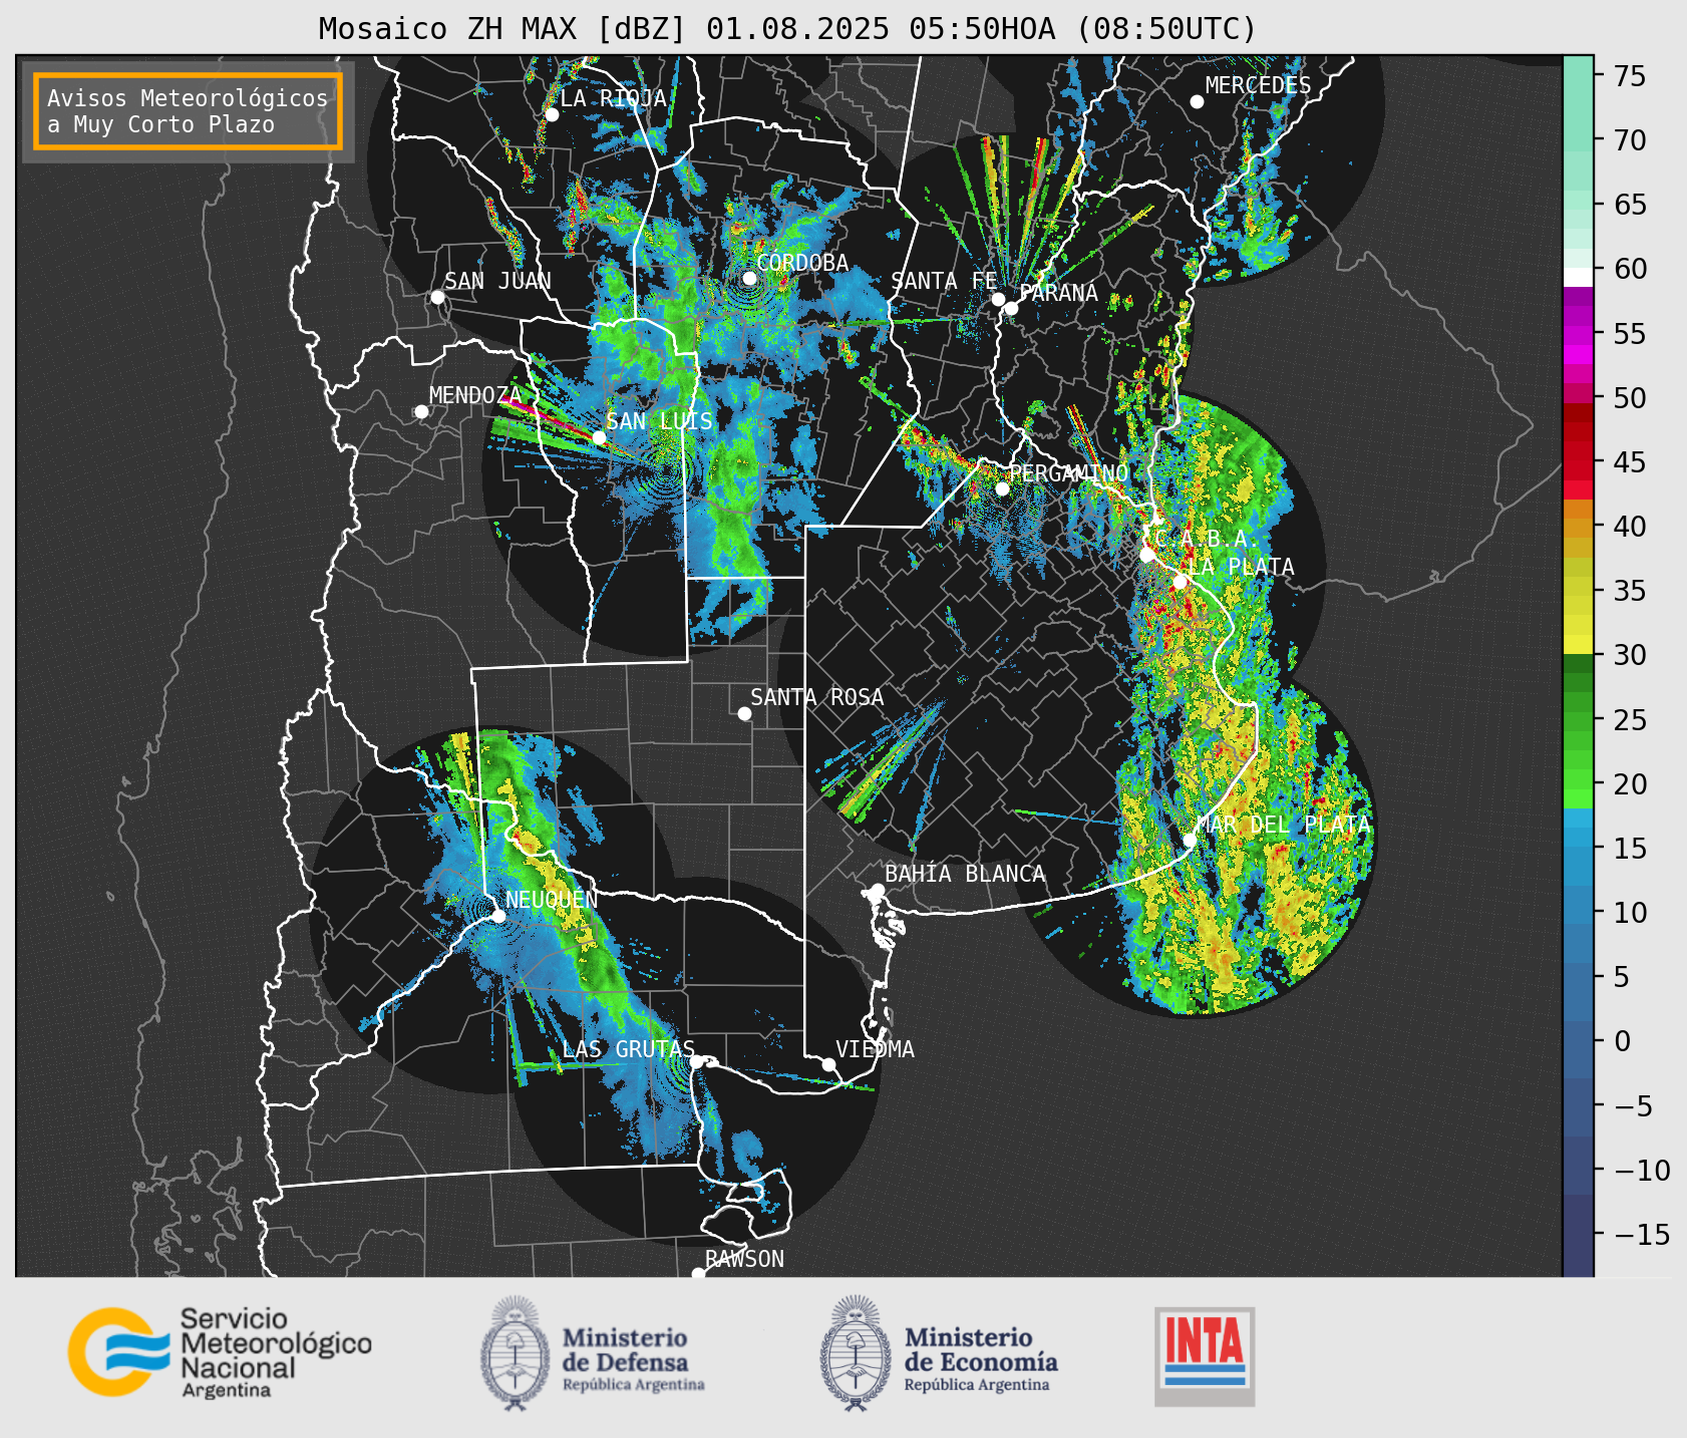Click the SANTA ROSA label text
Image resolution: width=1687 pixels, height=1438 pixels.
point(817,697)
